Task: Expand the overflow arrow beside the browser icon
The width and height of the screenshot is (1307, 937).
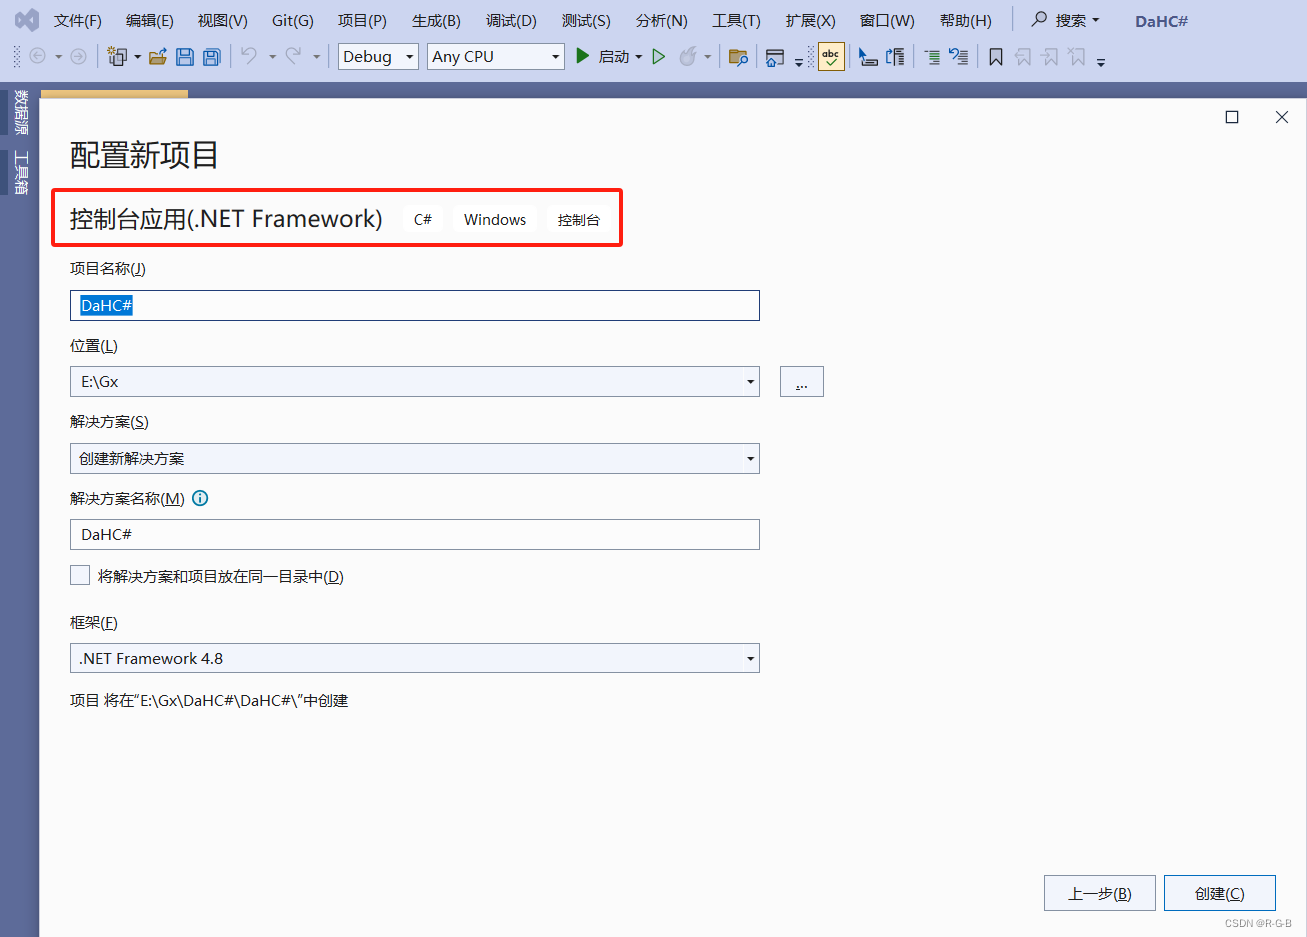Action: [x=798, y=62]
